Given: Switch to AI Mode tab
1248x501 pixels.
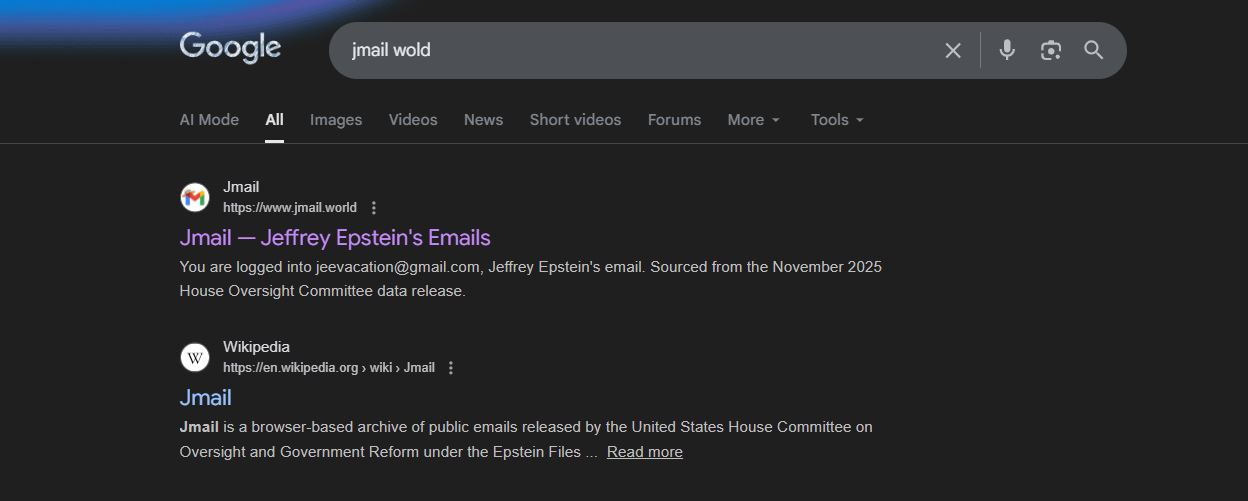Looking at the screenshot, I should 209,120.
